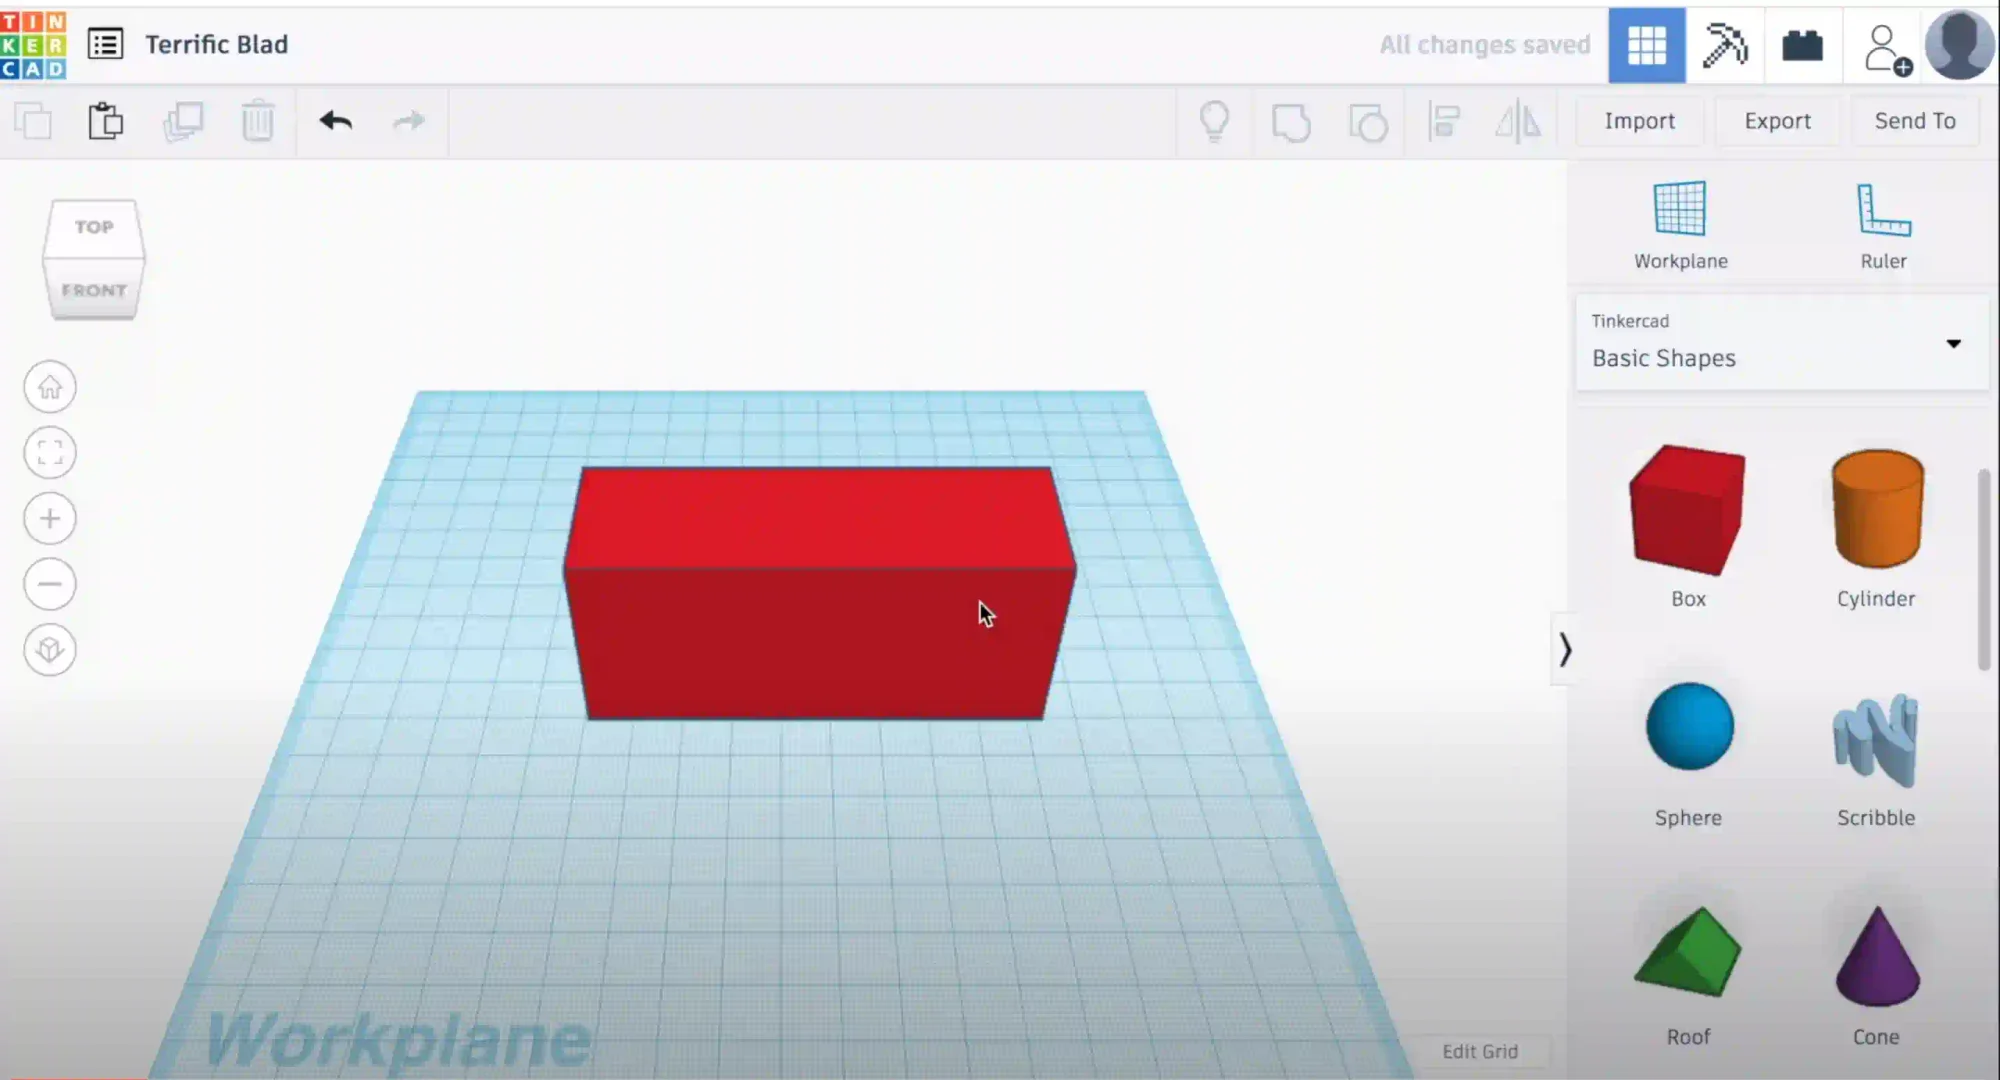
Task: Open the designs list menu icon
Action: point(105,44)
